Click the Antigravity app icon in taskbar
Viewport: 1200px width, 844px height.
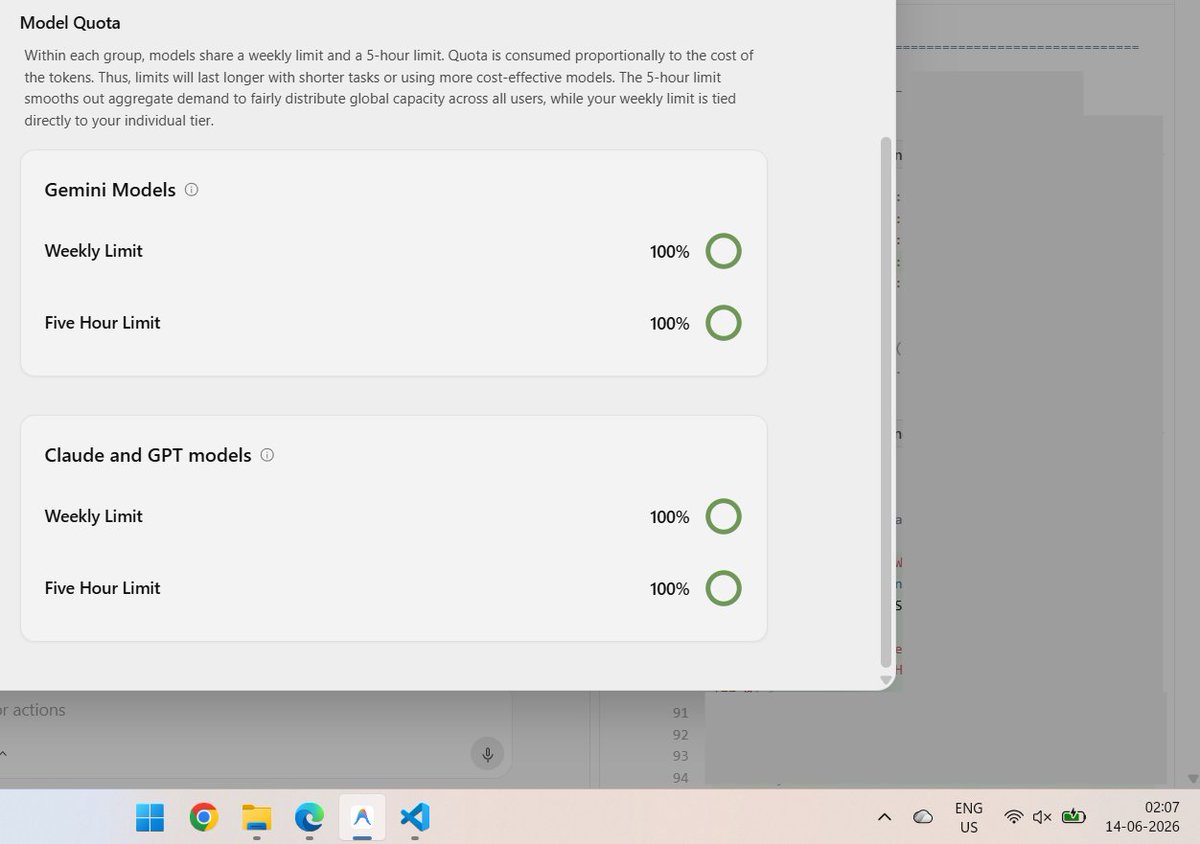click(362, 817)
